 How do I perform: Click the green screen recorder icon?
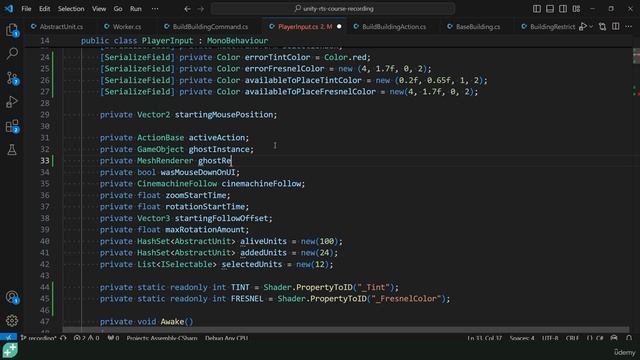click(x=10, y=351)
